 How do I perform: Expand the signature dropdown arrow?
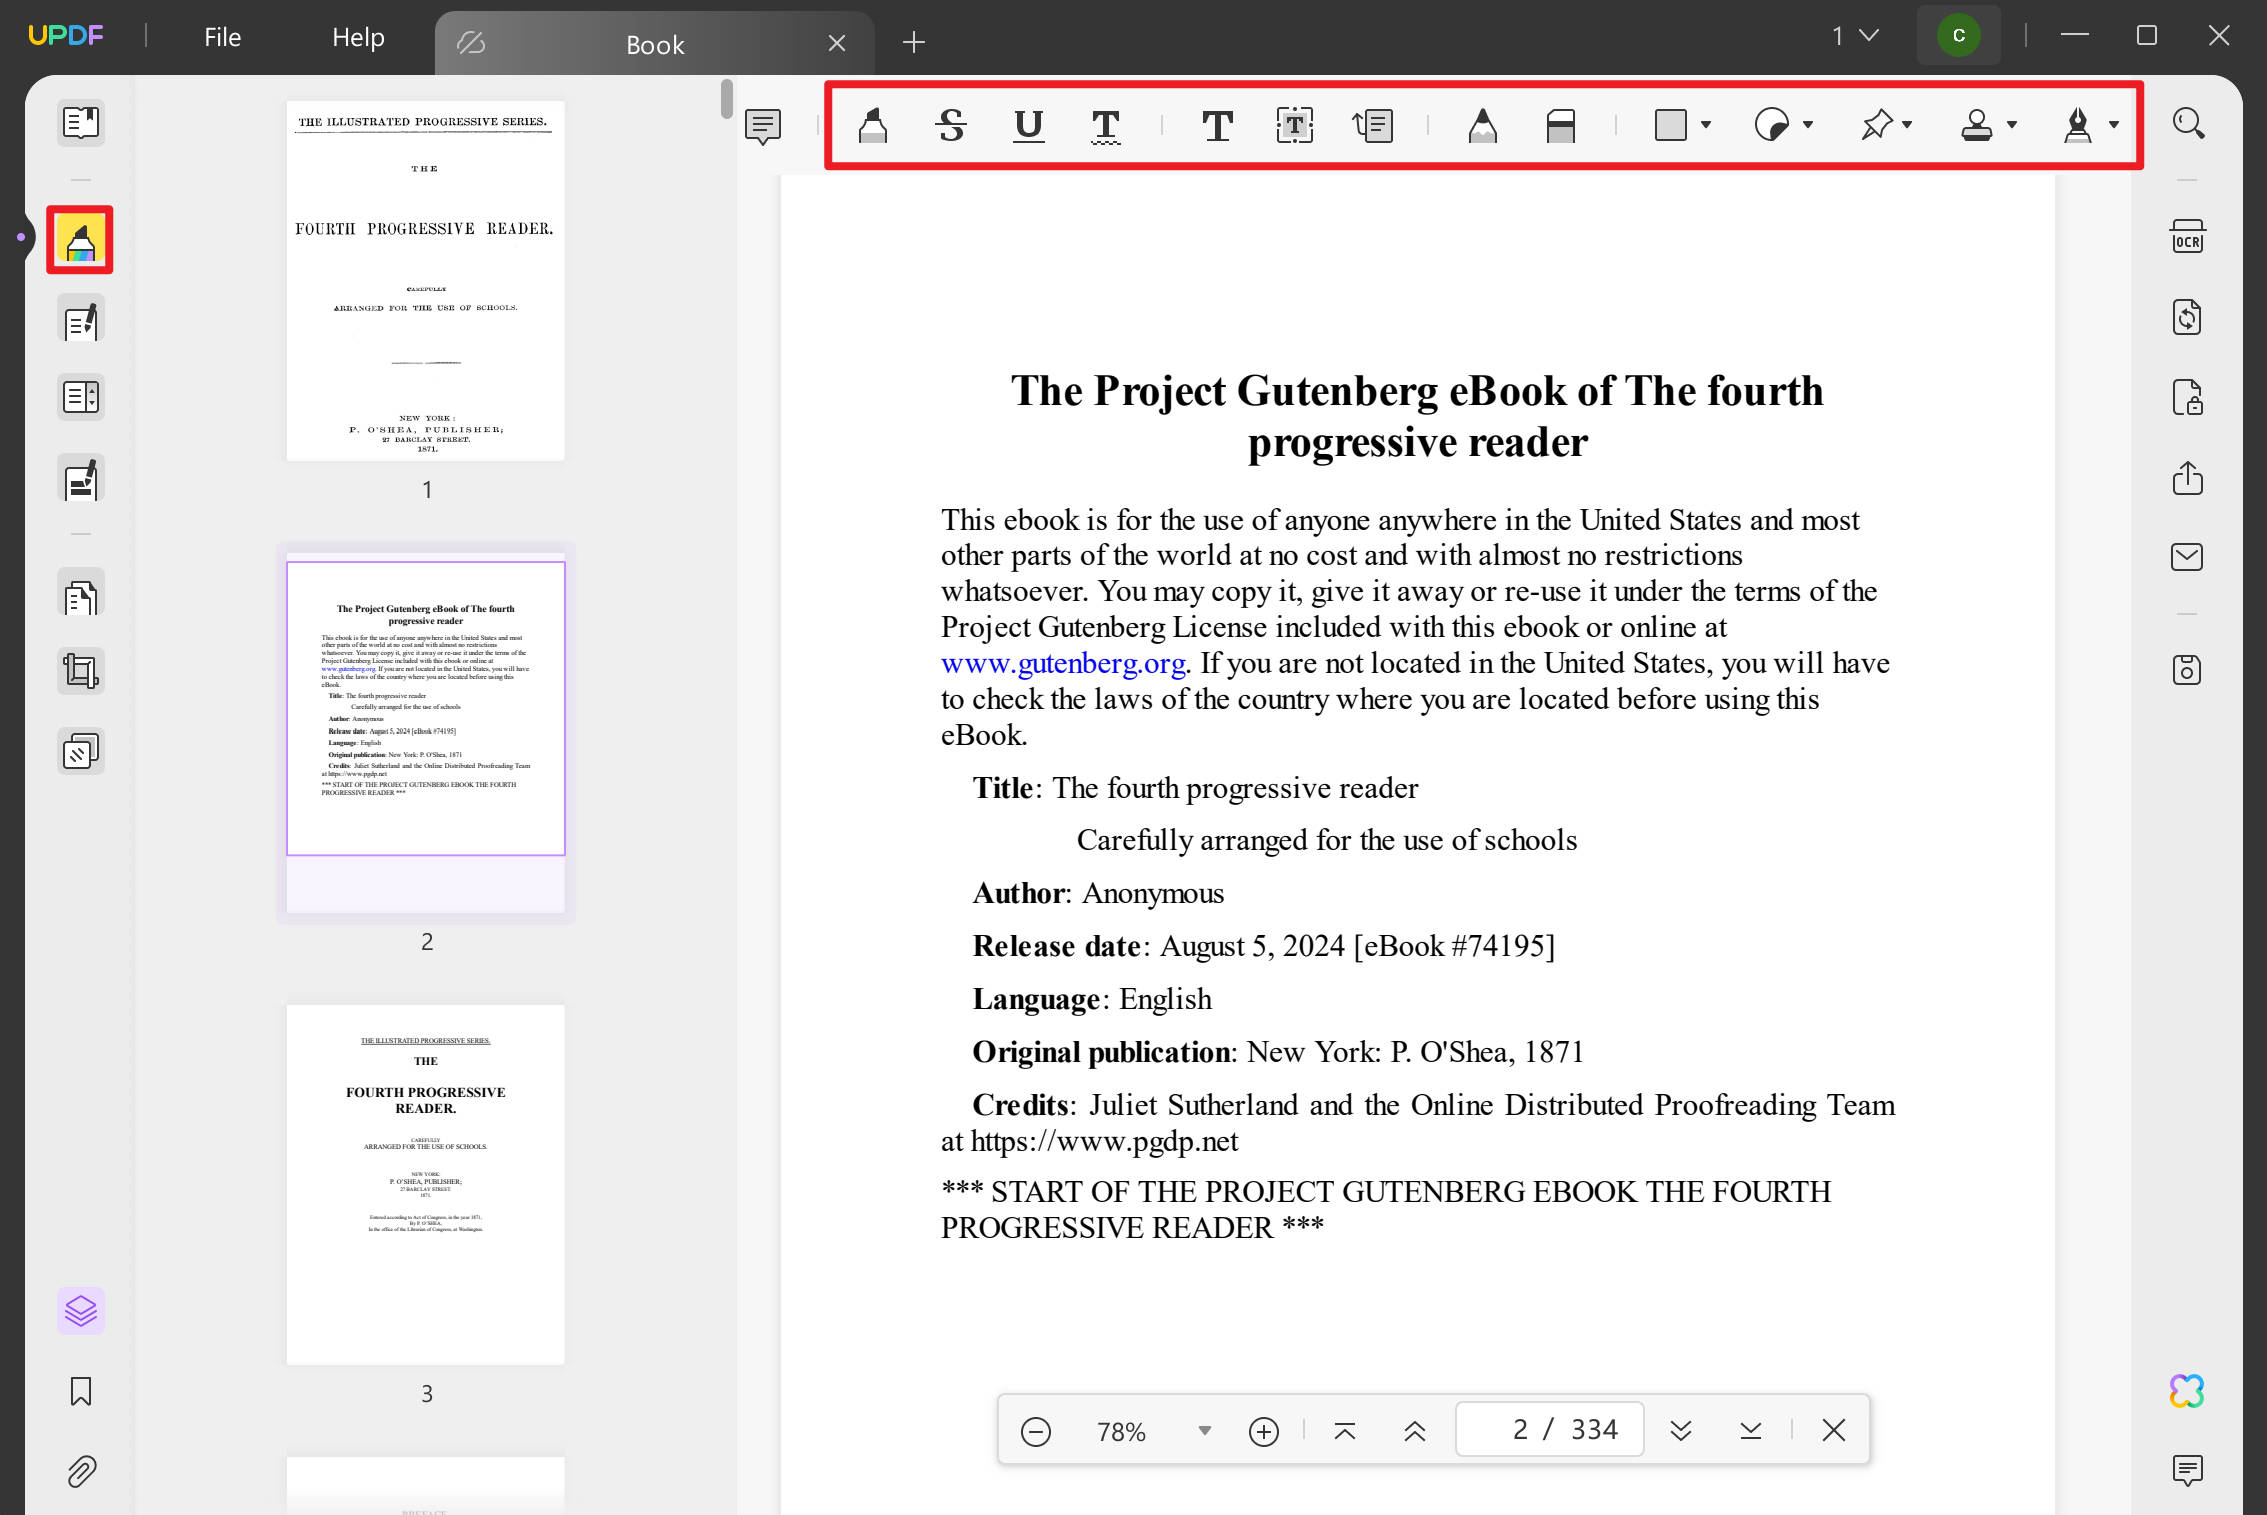click(x=2114, y=125)
